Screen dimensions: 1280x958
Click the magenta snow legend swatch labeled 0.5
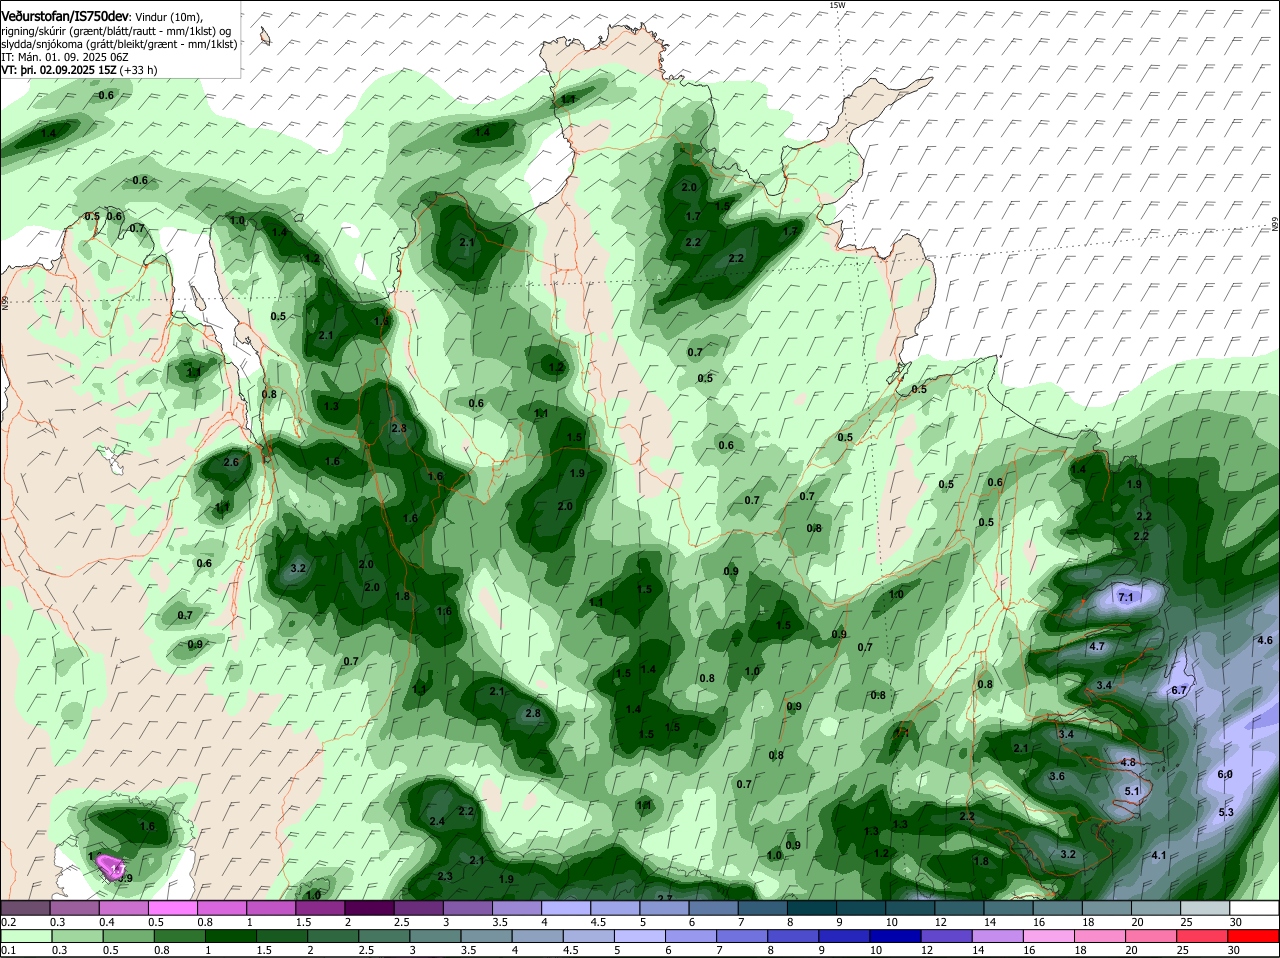point(172,908)
